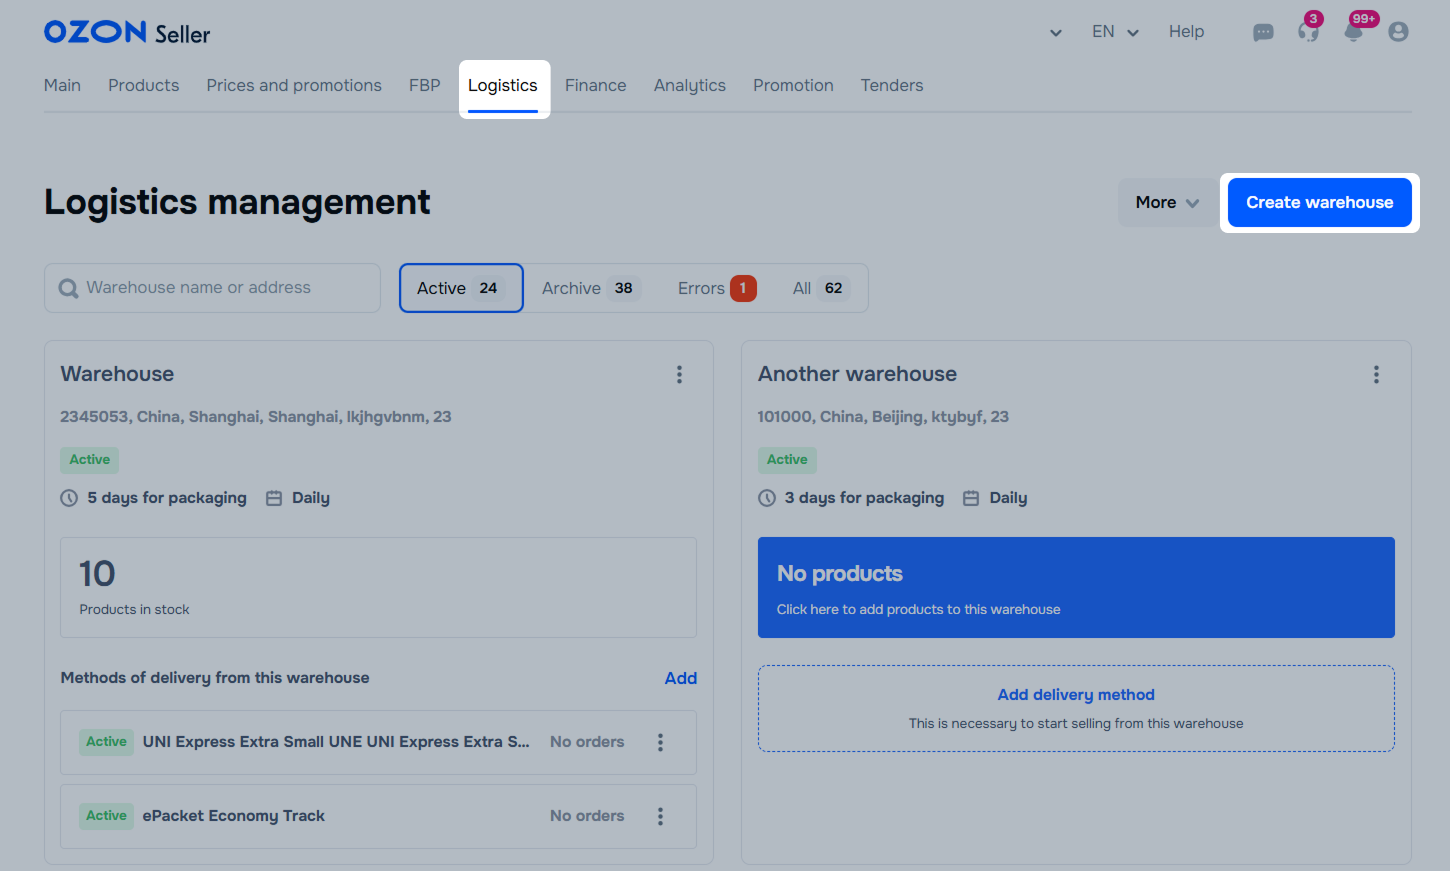Select the Logistics tab
The height and width of the screenshot is (871, 1450).
pyautogui.click(x=503, y=87)
